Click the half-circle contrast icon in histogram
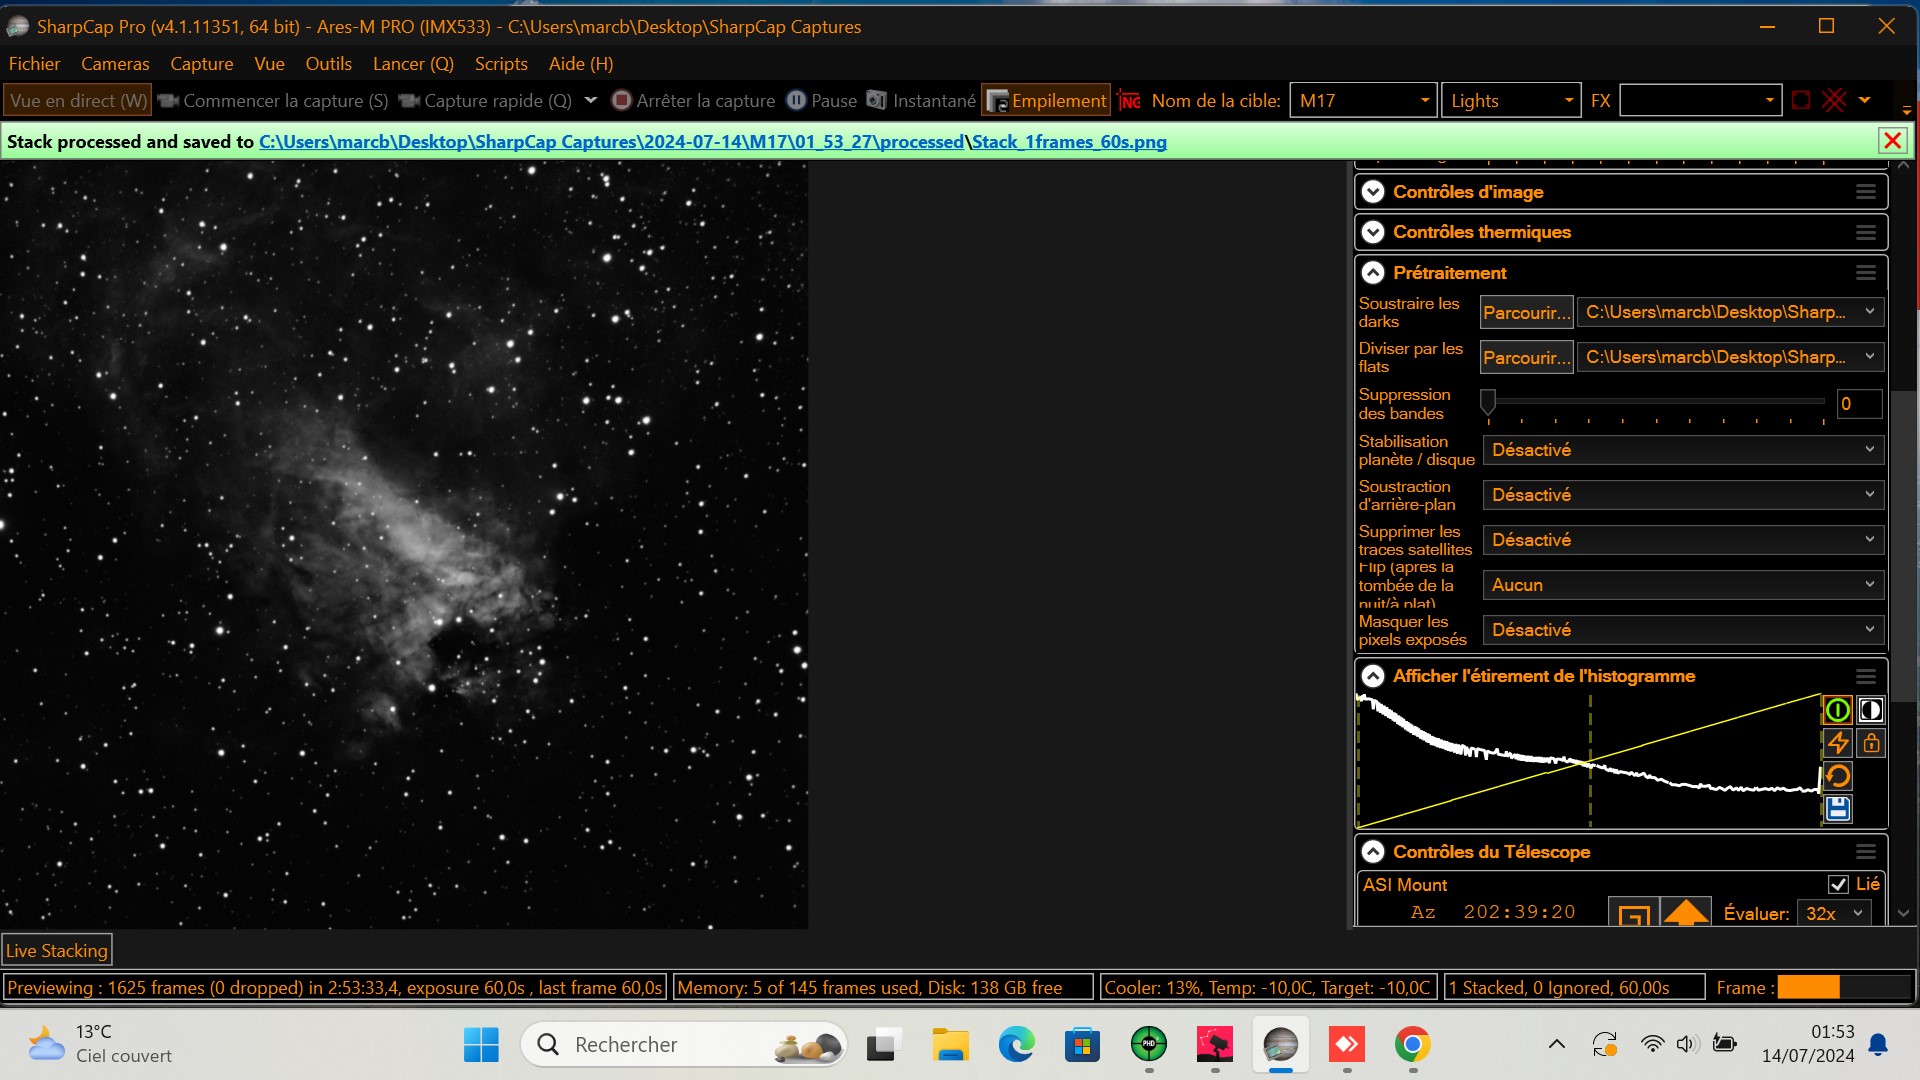 coord(1870,710)
